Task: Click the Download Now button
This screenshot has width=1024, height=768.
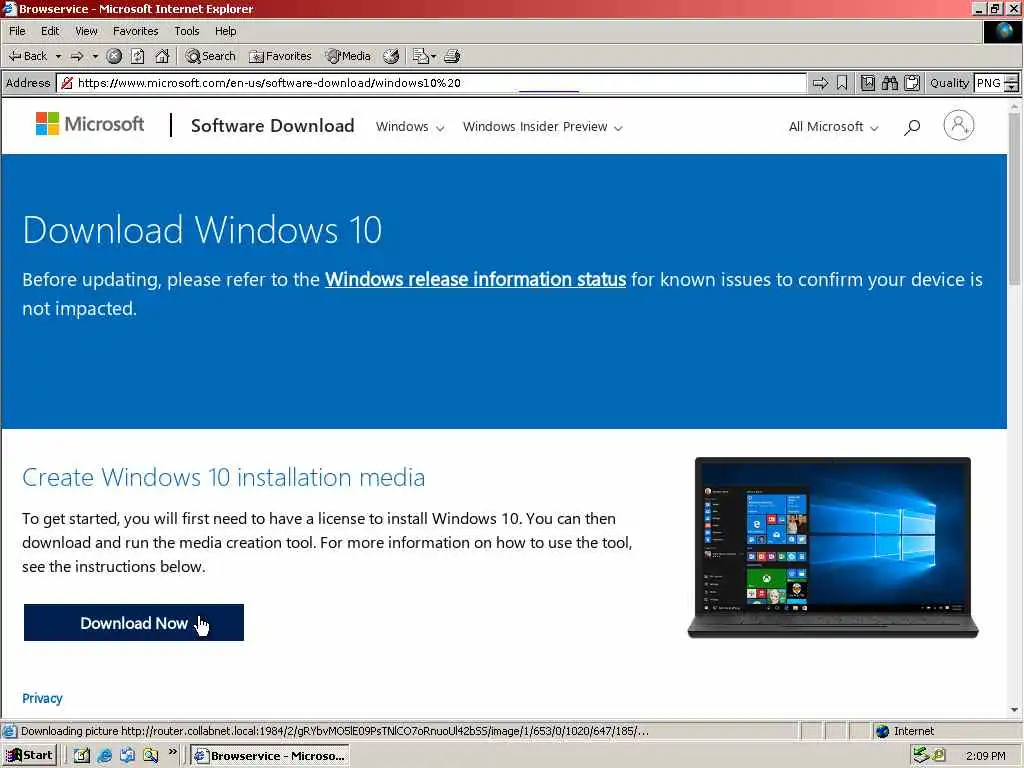Action: [134, 622]
